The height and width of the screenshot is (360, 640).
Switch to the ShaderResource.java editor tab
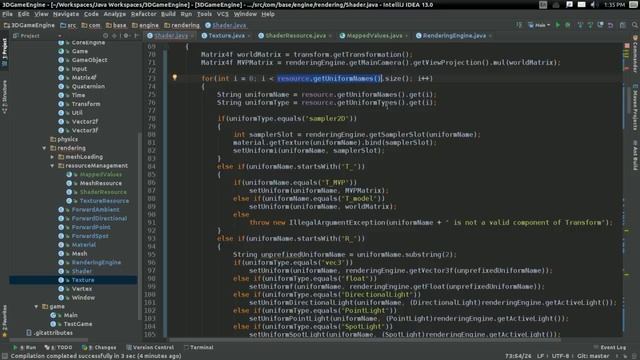click(x=296, y=36)
